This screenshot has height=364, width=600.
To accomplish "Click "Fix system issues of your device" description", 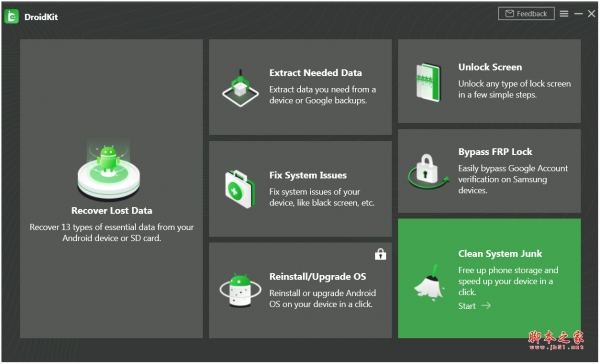I will [x=321, y=197].
